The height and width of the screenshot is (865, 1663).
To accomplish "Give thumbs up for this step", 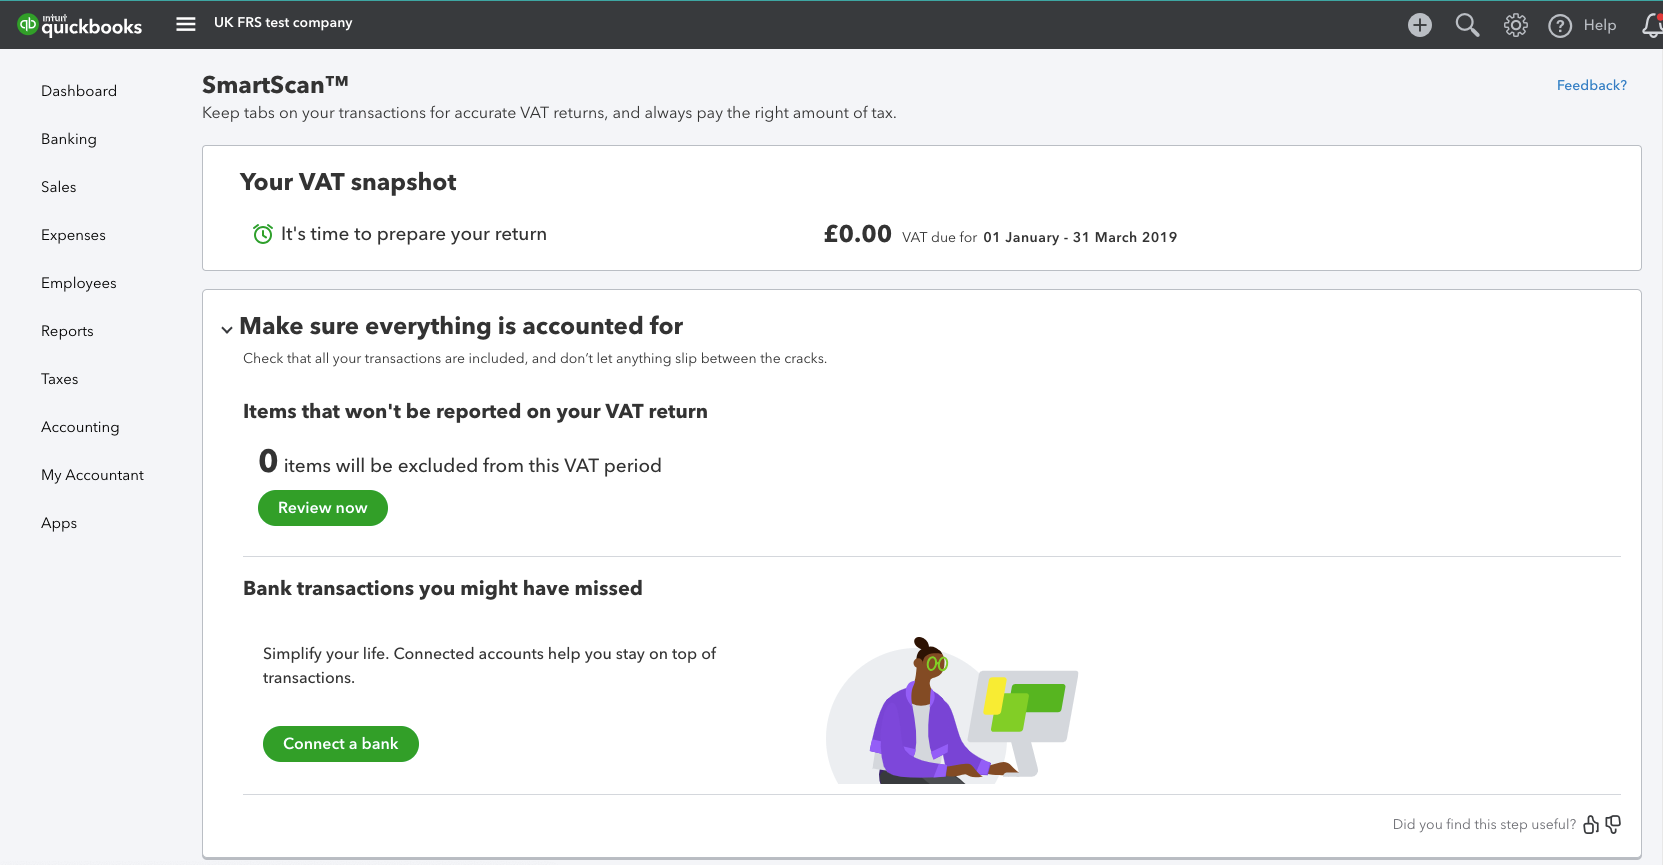I will (1590, 824).
